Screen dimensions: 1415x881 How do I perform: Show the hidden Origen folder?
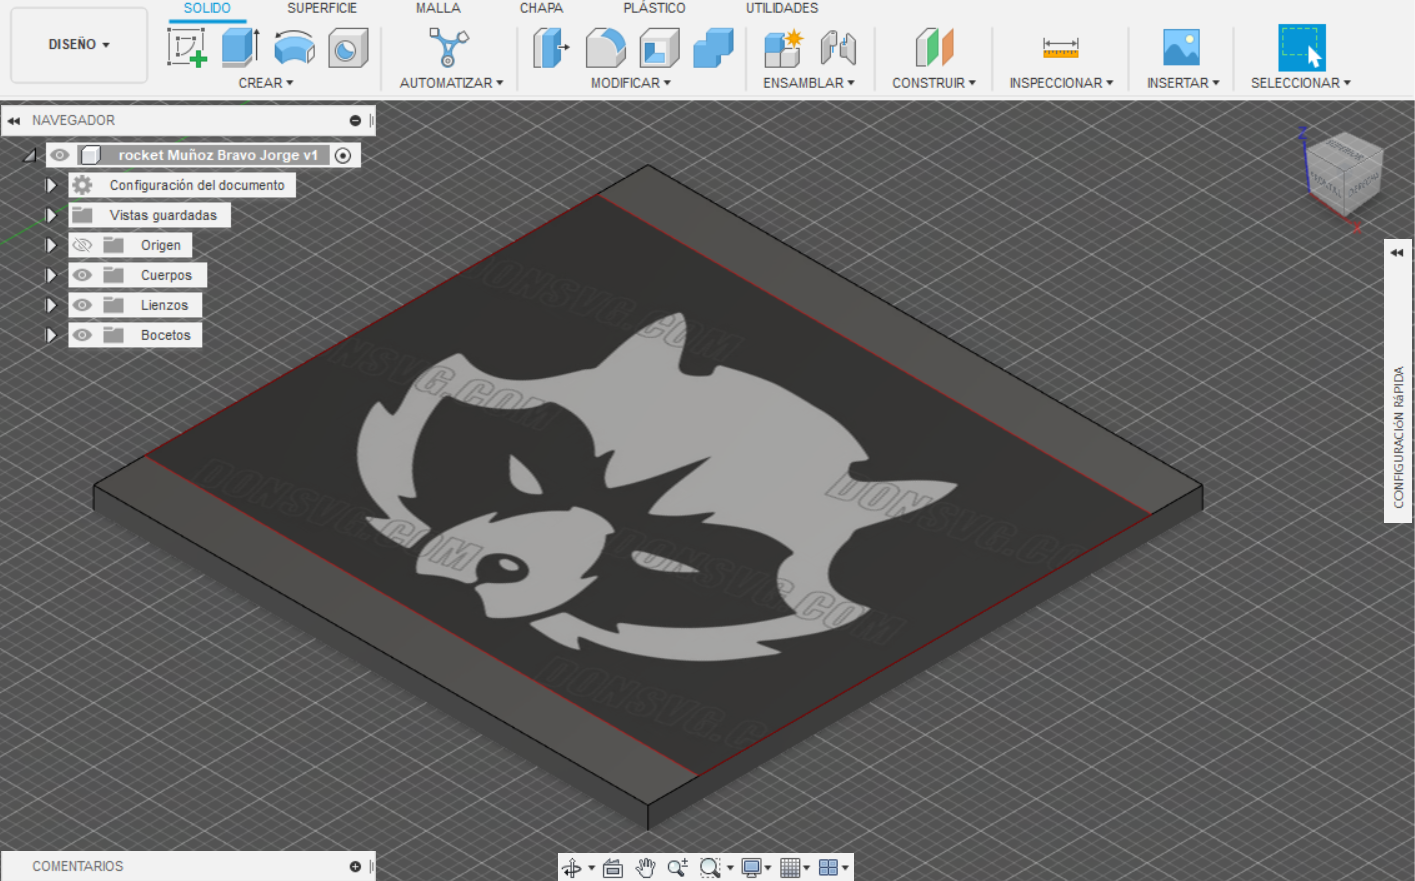click(82, 245)
